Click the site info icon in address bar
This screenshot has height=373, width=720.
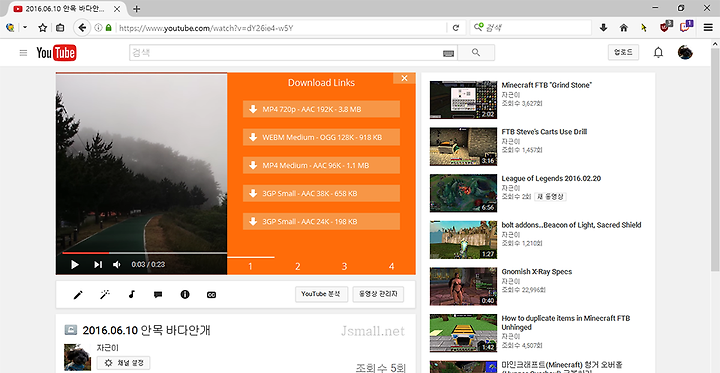tap(98, 28)
